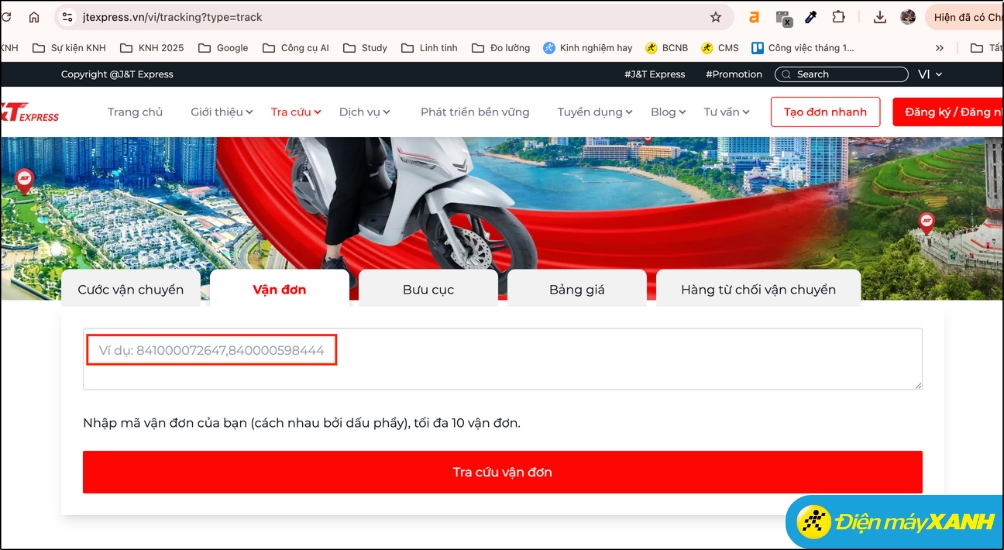Open site information icon in address bar
Image resolution: width=1004 pixels, height=550 pixels.
[x=67, y=17]
